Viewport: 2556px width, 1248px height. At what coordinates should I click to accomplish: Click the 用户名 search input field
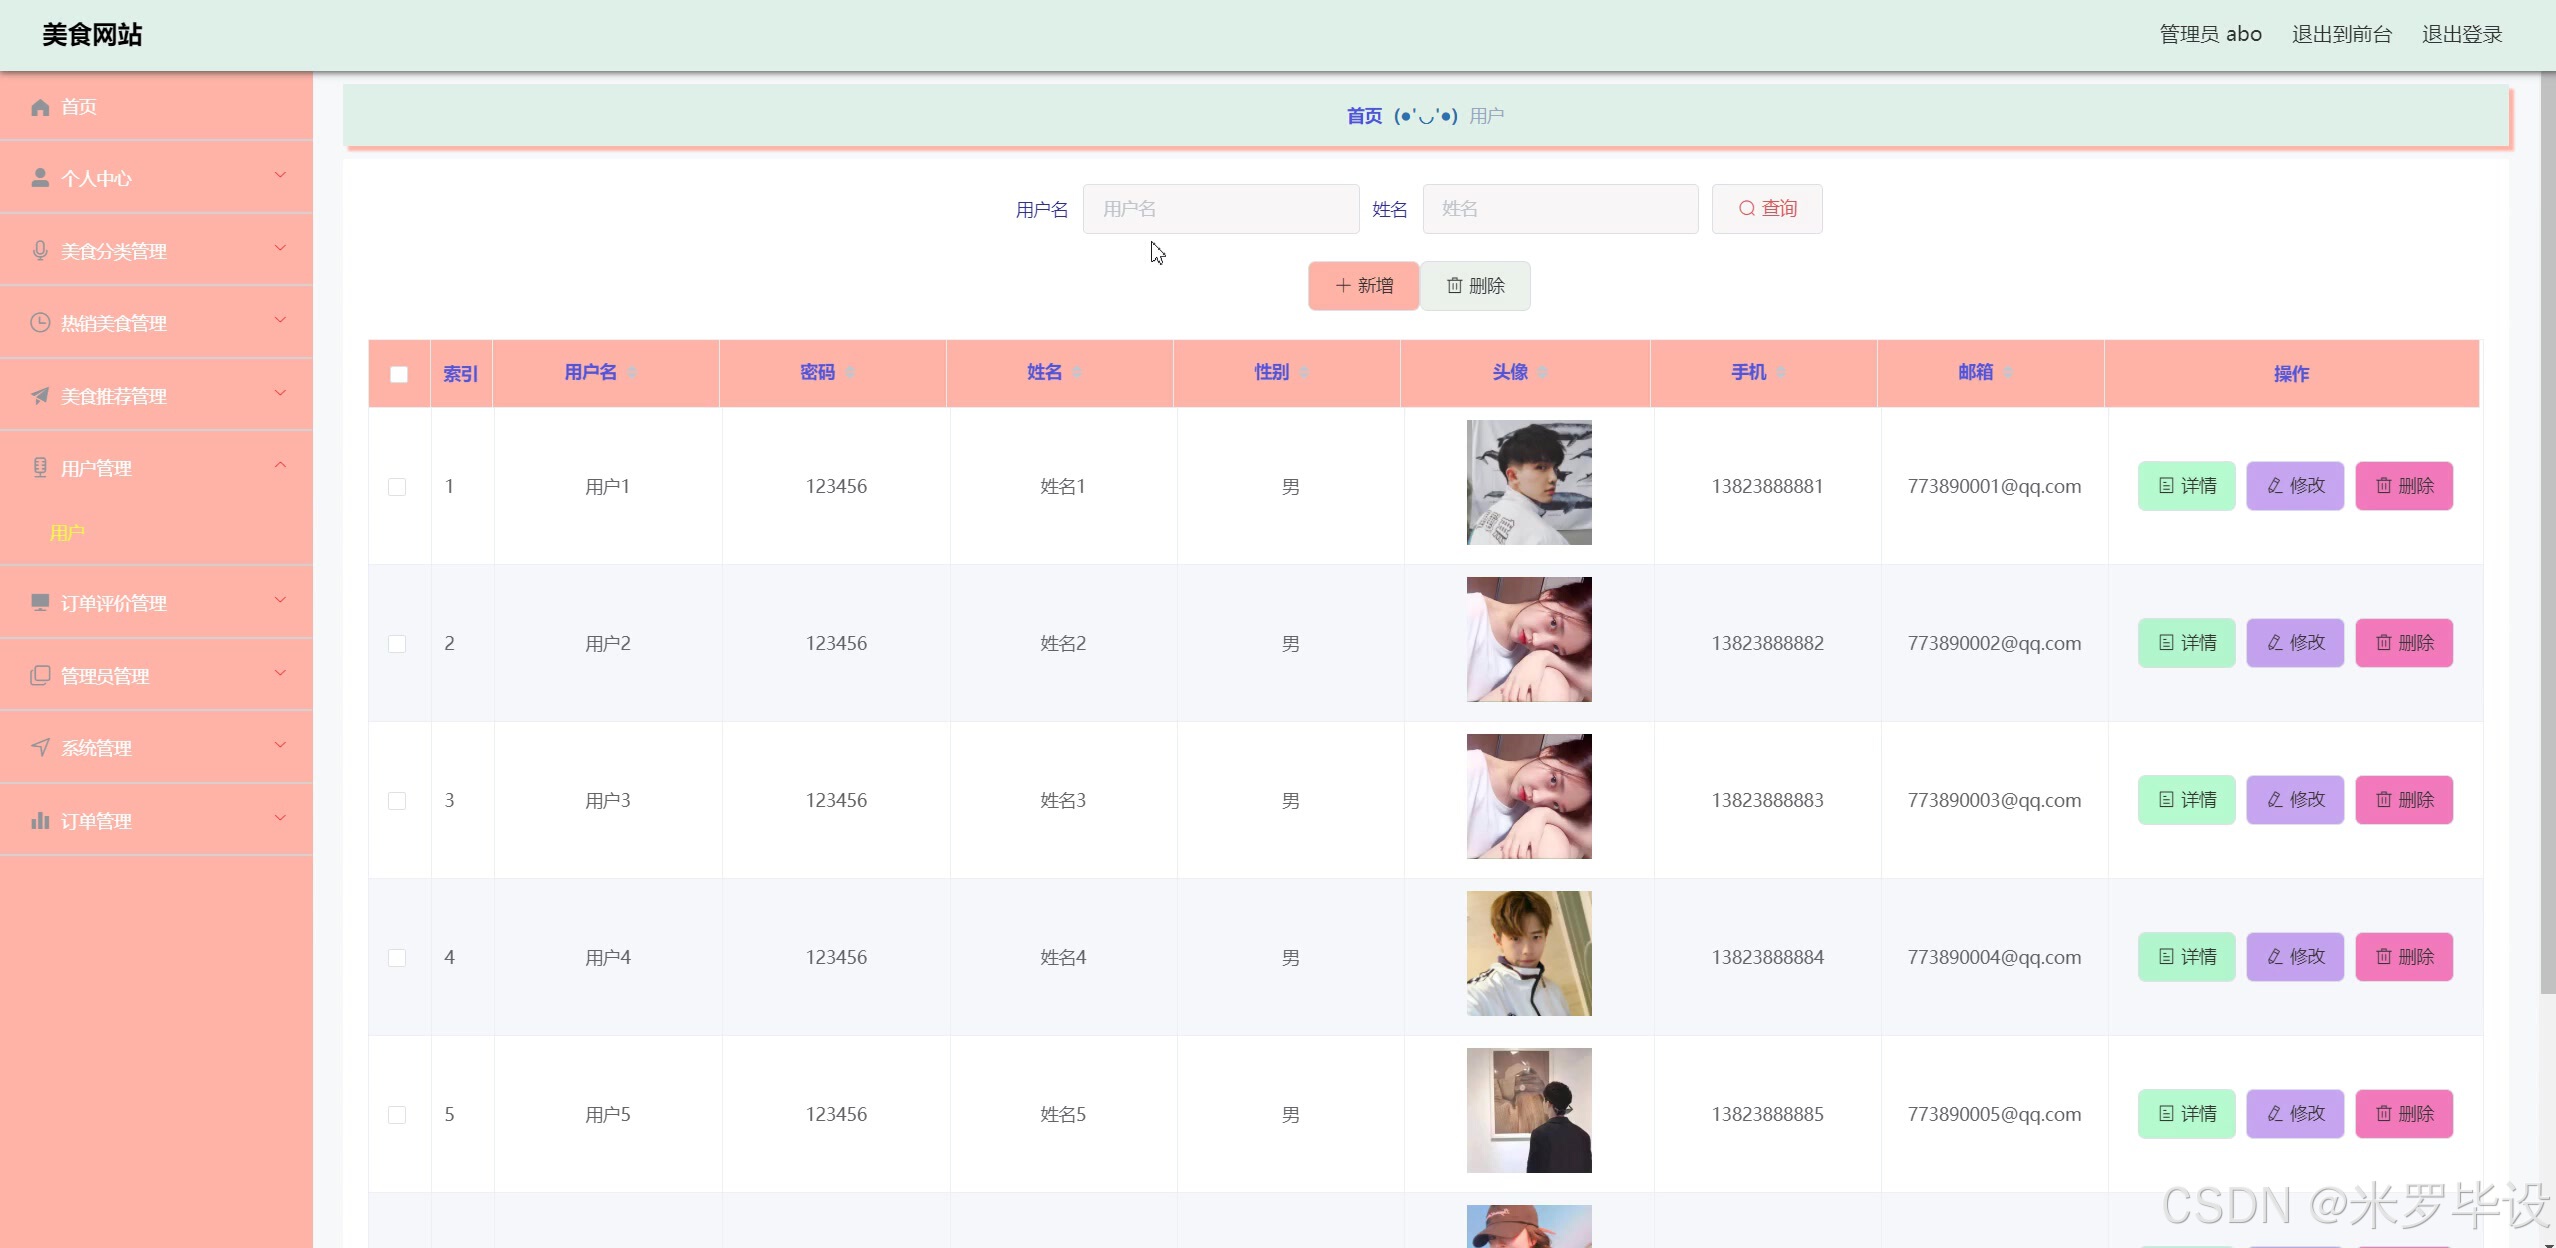tap(1220, 209)
